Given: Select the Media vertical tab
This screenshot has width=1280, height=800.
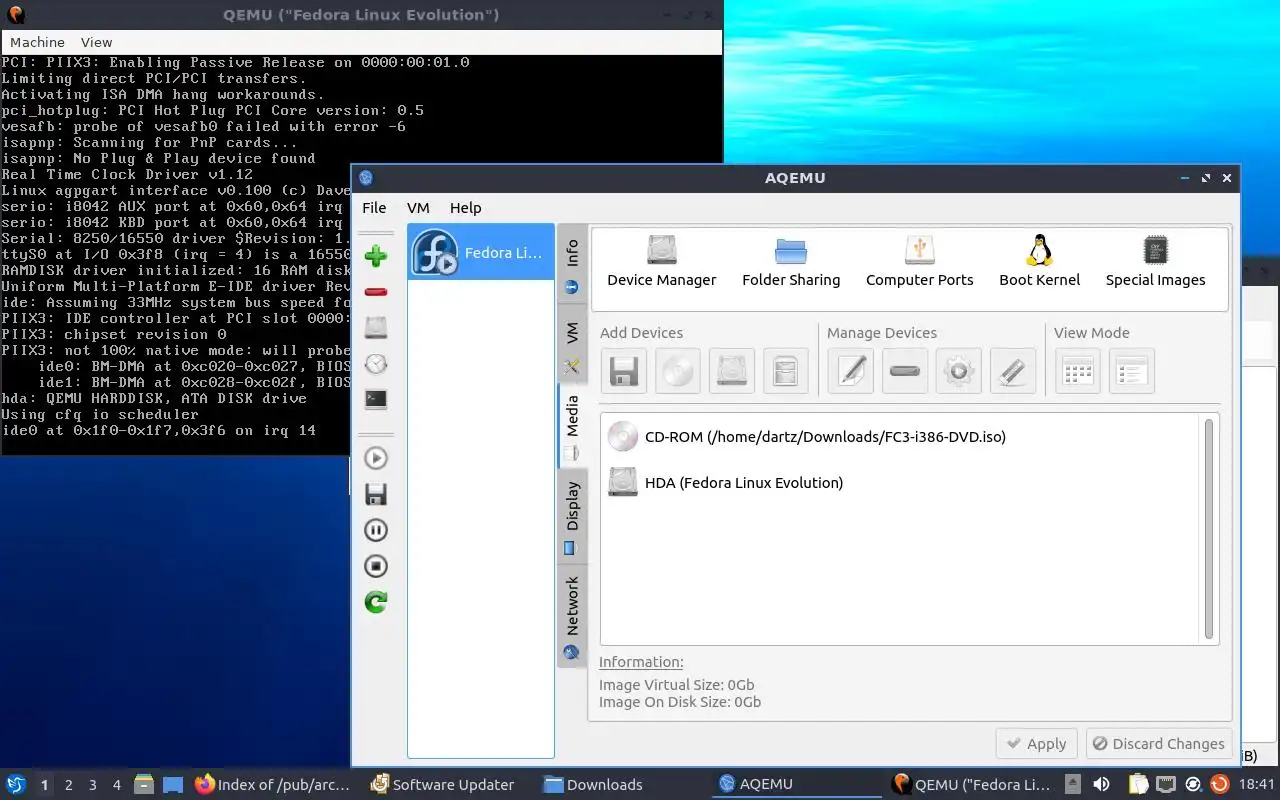Looking at the screenshot, I should tap(572, 425).
